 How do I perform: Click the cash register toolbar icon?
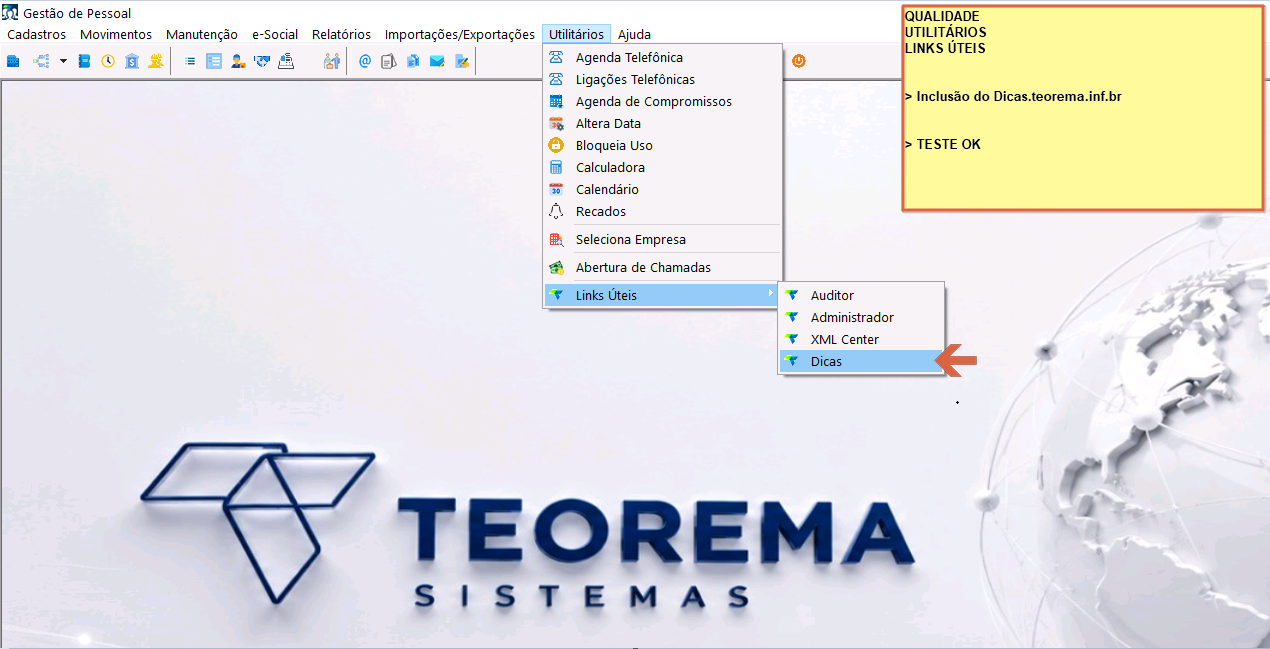pos(286,61)
